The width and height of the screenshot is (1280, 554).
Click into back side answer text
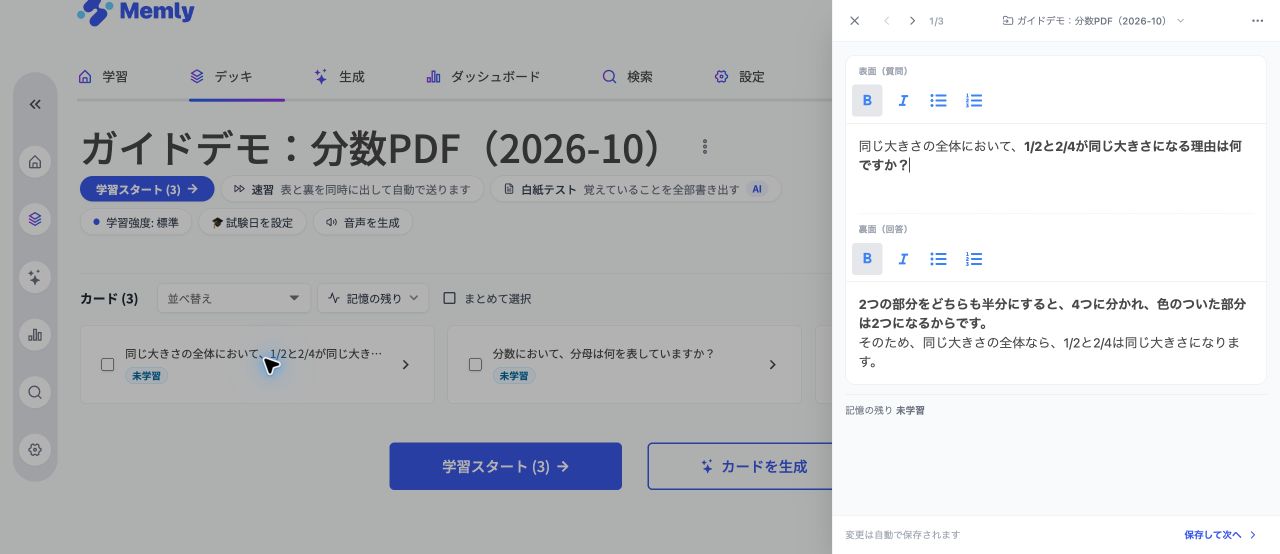coord(1056,333)
